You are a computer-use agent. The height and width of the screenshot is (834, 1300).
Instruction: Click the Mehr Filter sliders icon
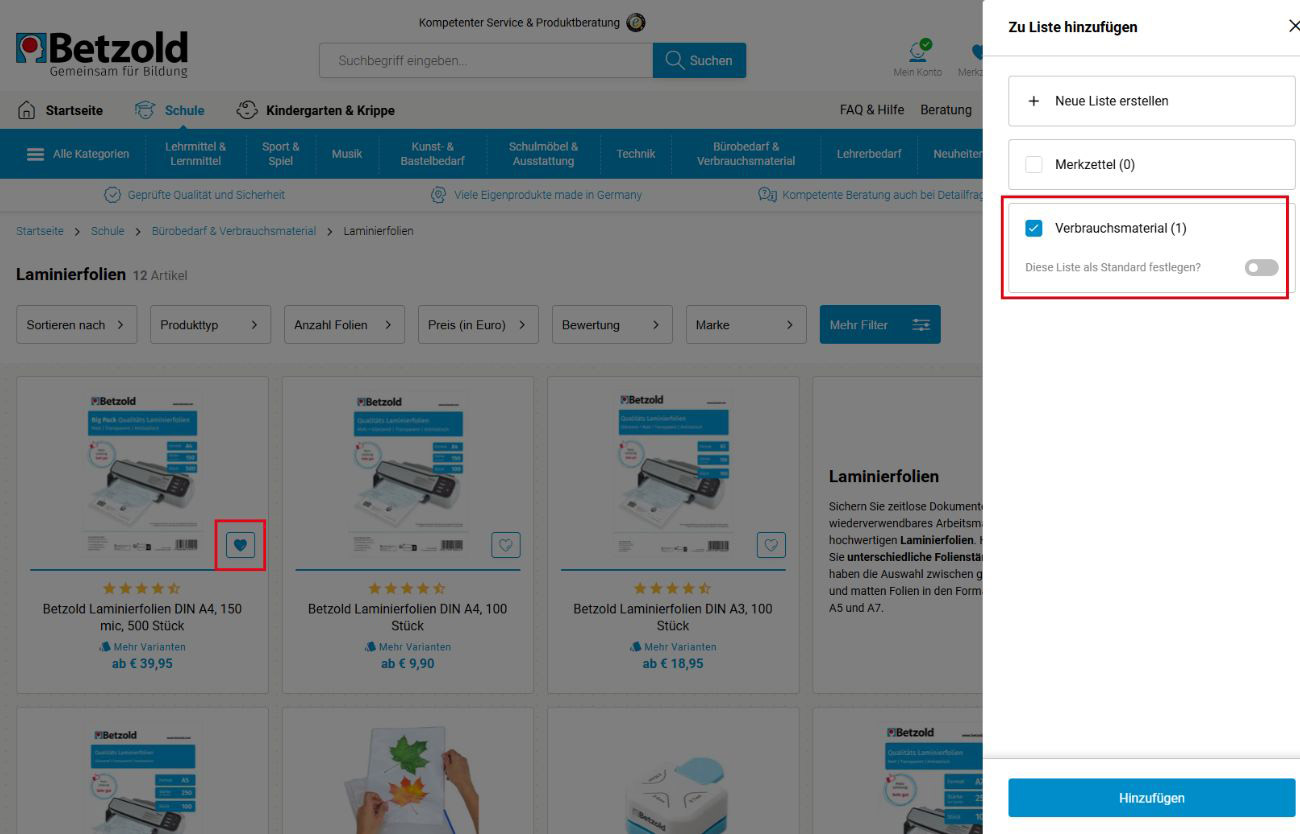[x=921, y=325]
